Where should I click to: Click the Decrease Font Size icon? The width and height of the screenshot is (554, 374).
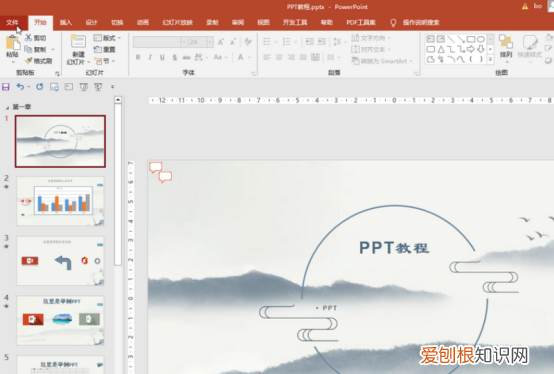233,42
